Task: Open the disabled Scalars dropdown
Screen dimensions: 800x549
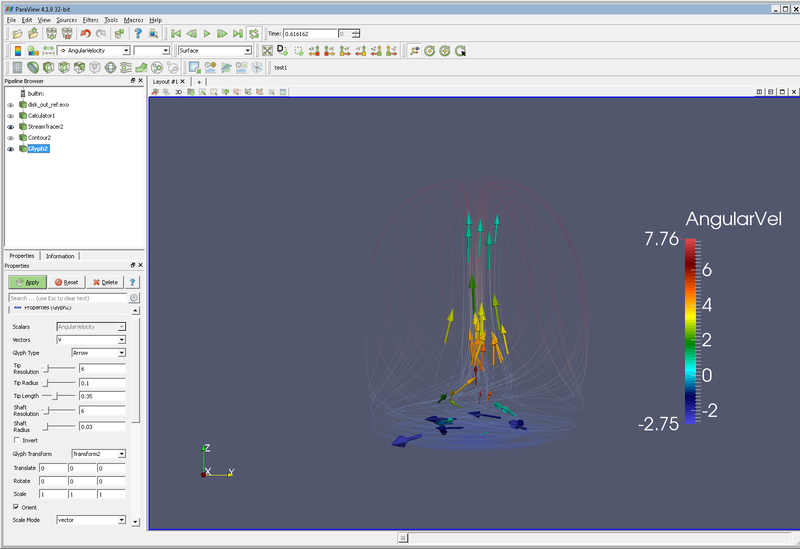Action: [x=91, y=327]
